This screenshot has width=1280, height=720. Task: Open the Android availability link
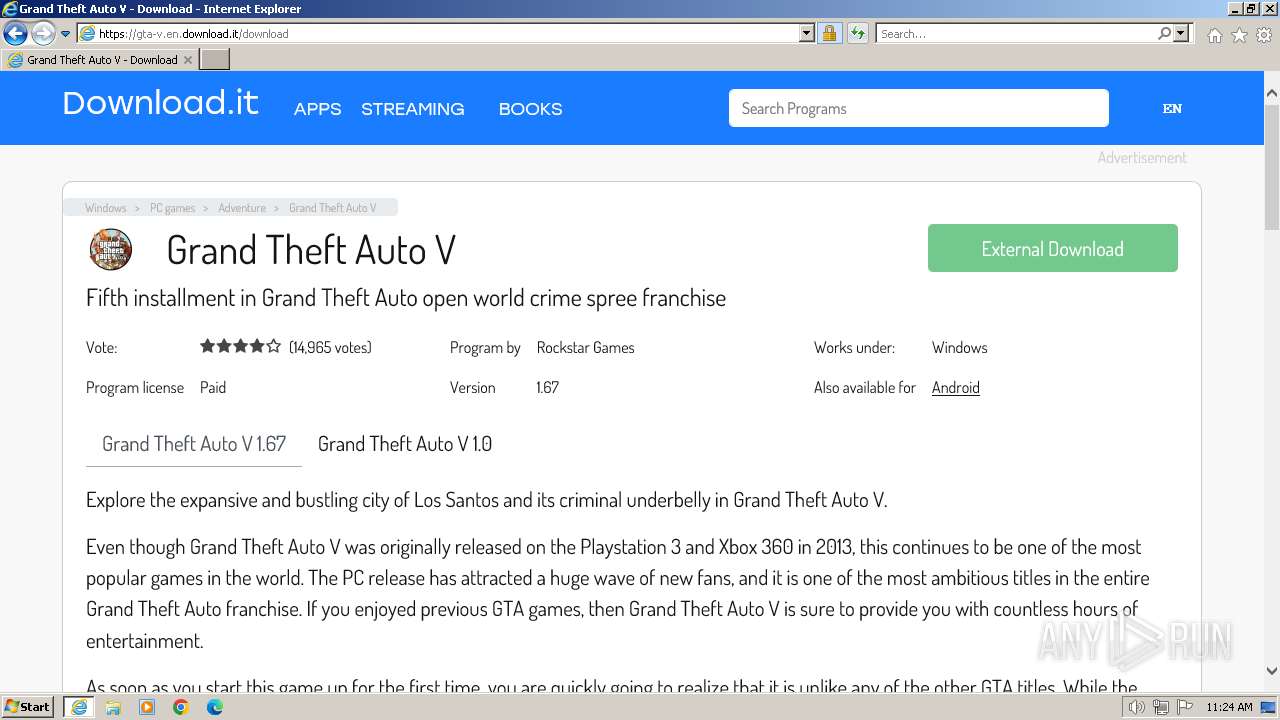click(x=955, y=387)
